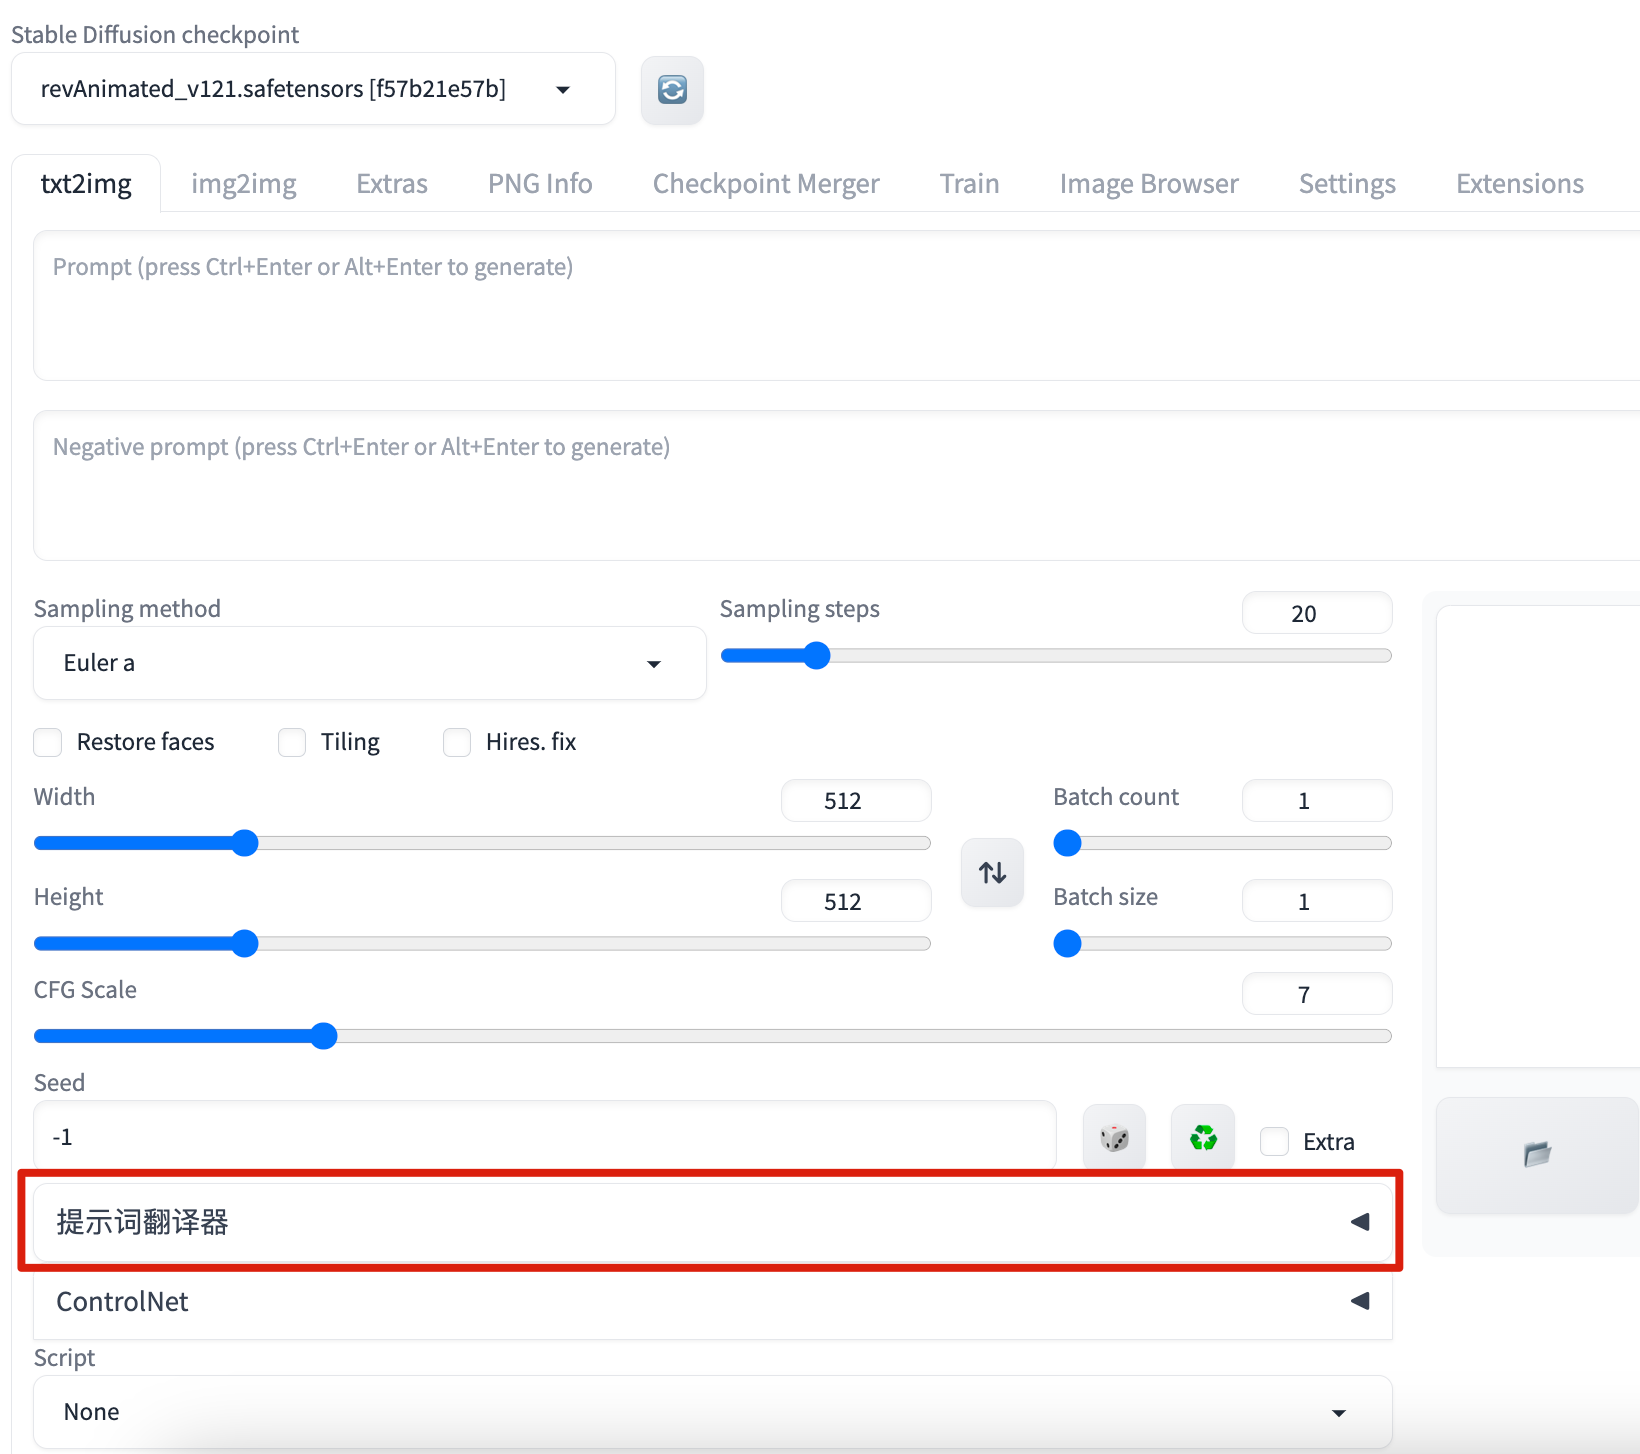Open the Stable Diffusion checkpoint dropdown
Screen dimensions: 1640x1454
pyautogui.click(x=313, y=89)
